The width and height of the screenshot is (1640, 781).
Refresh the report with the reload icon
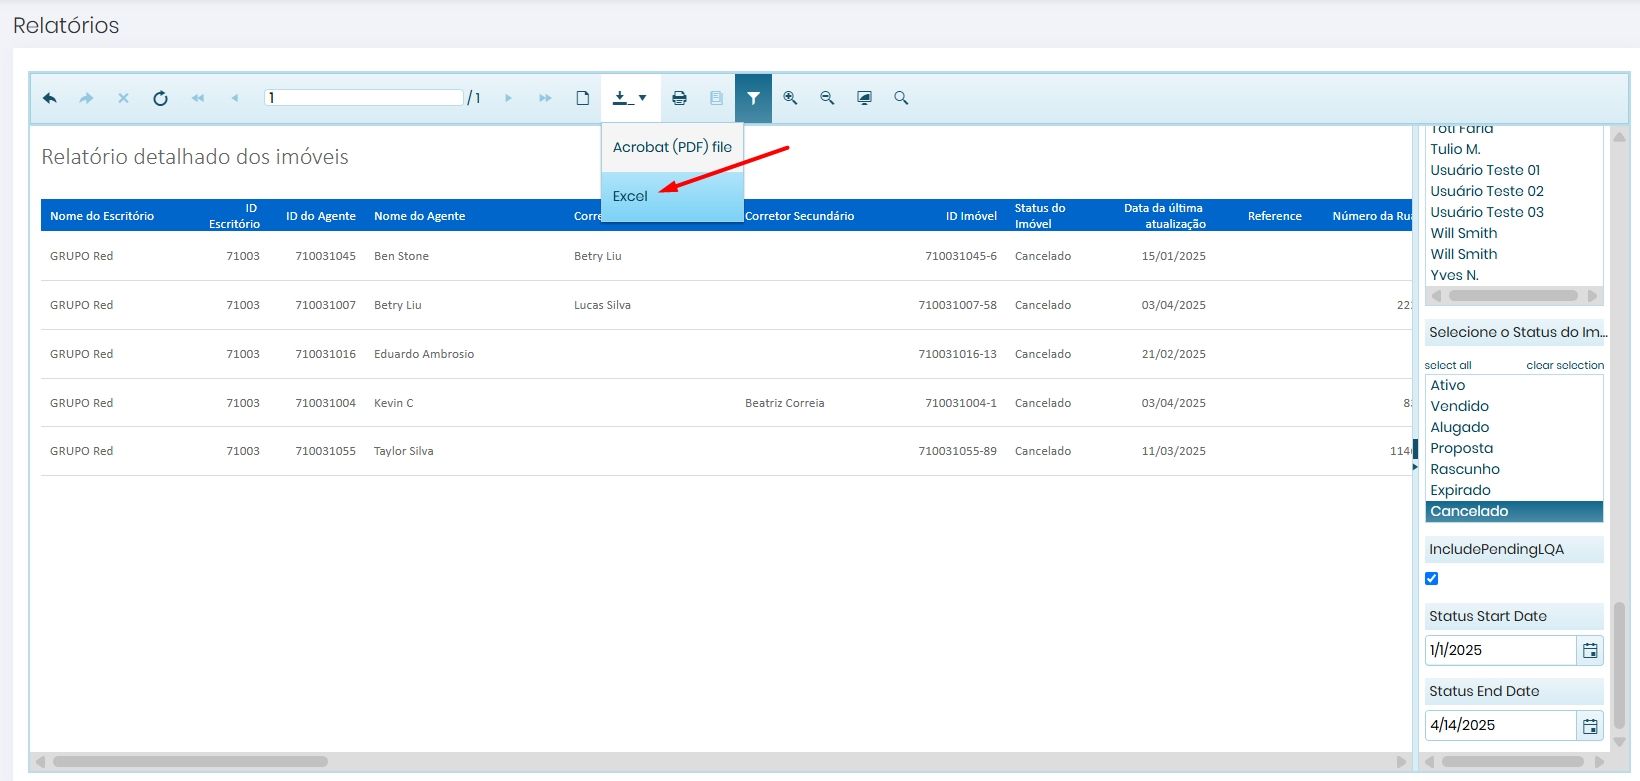point(160,98)
